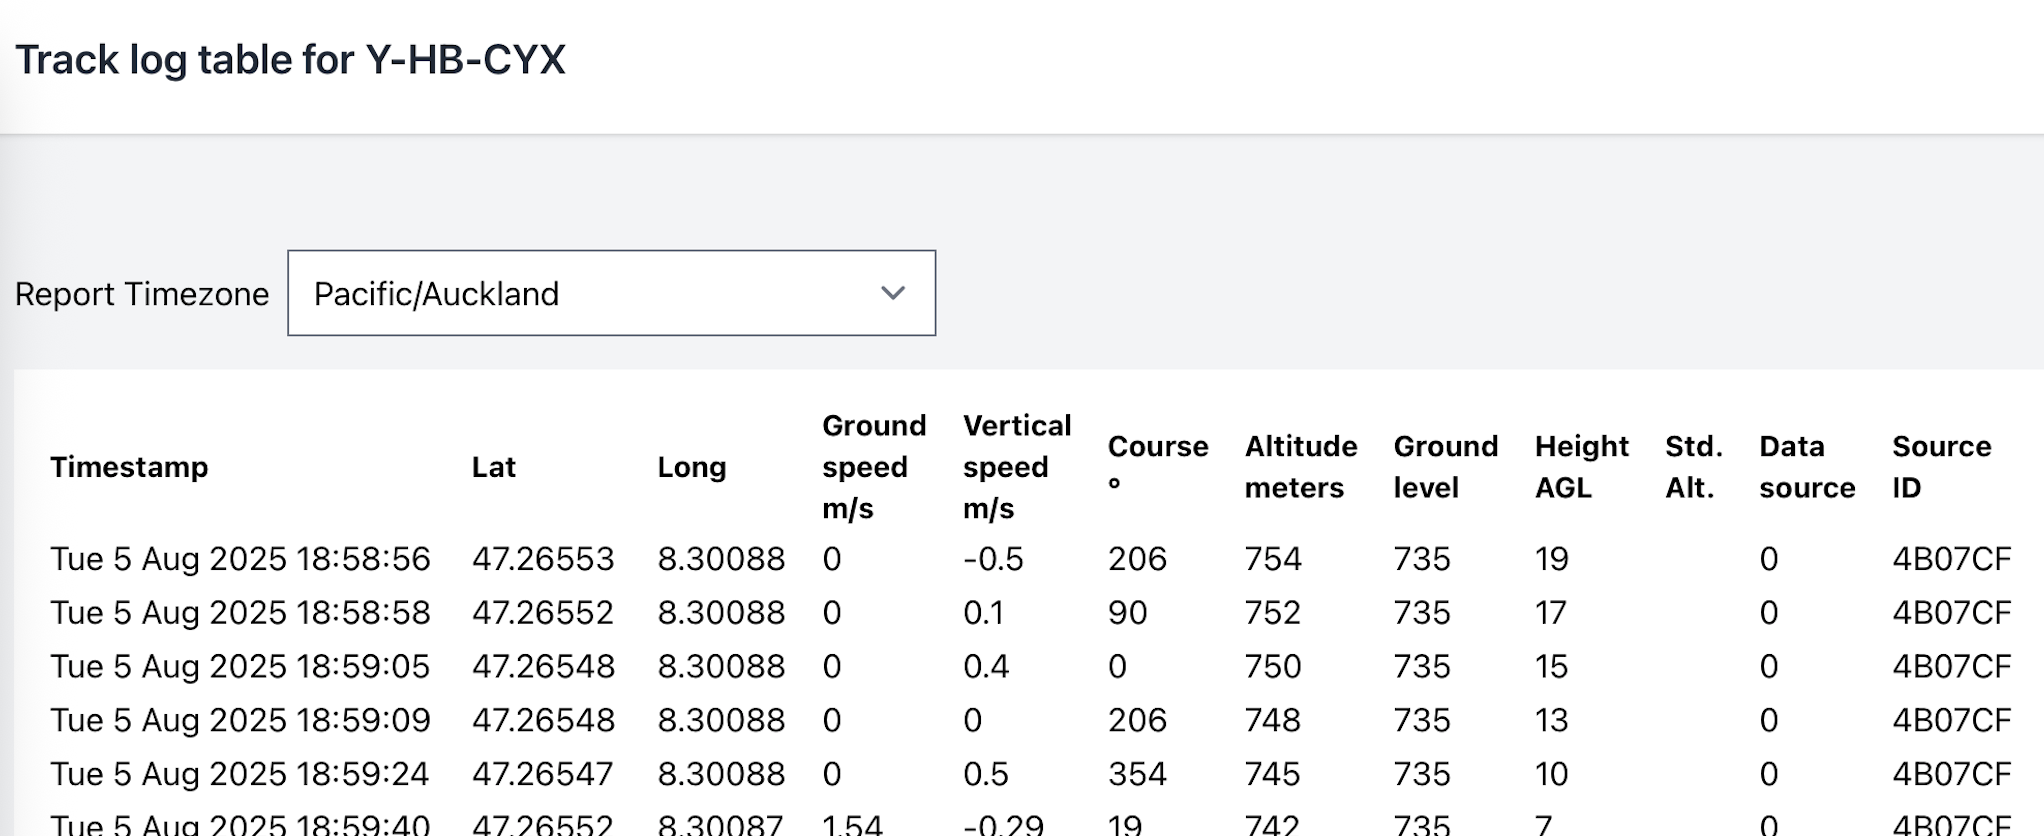This screenshot has width=2044, height=836.
Task: Click the page title for Y-HB-CYX
Action: point(290,60)
